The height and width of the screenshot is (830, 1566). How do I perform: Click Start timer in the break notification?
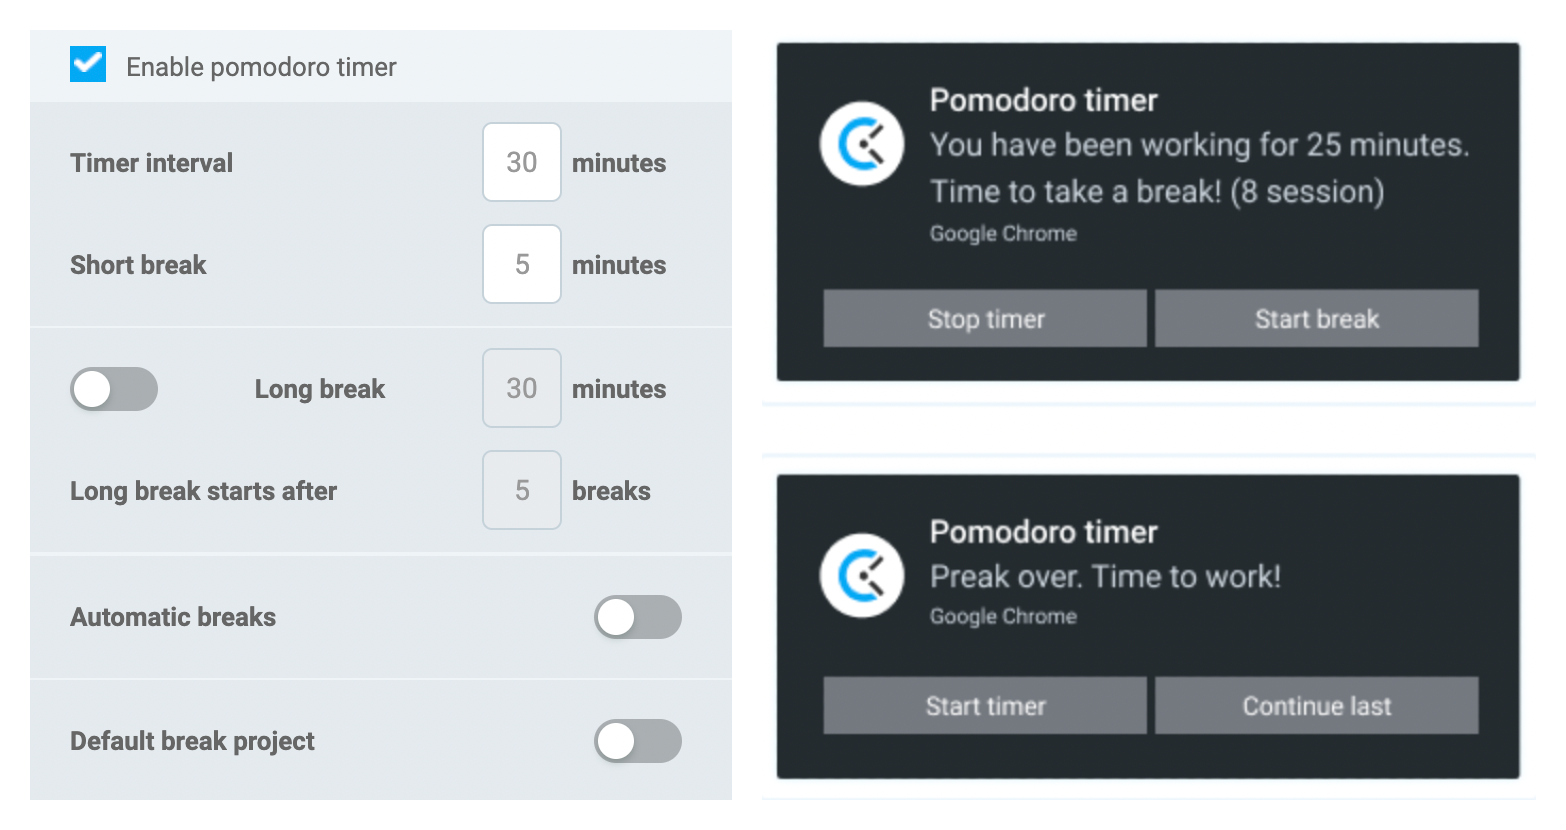click(984, 705)
